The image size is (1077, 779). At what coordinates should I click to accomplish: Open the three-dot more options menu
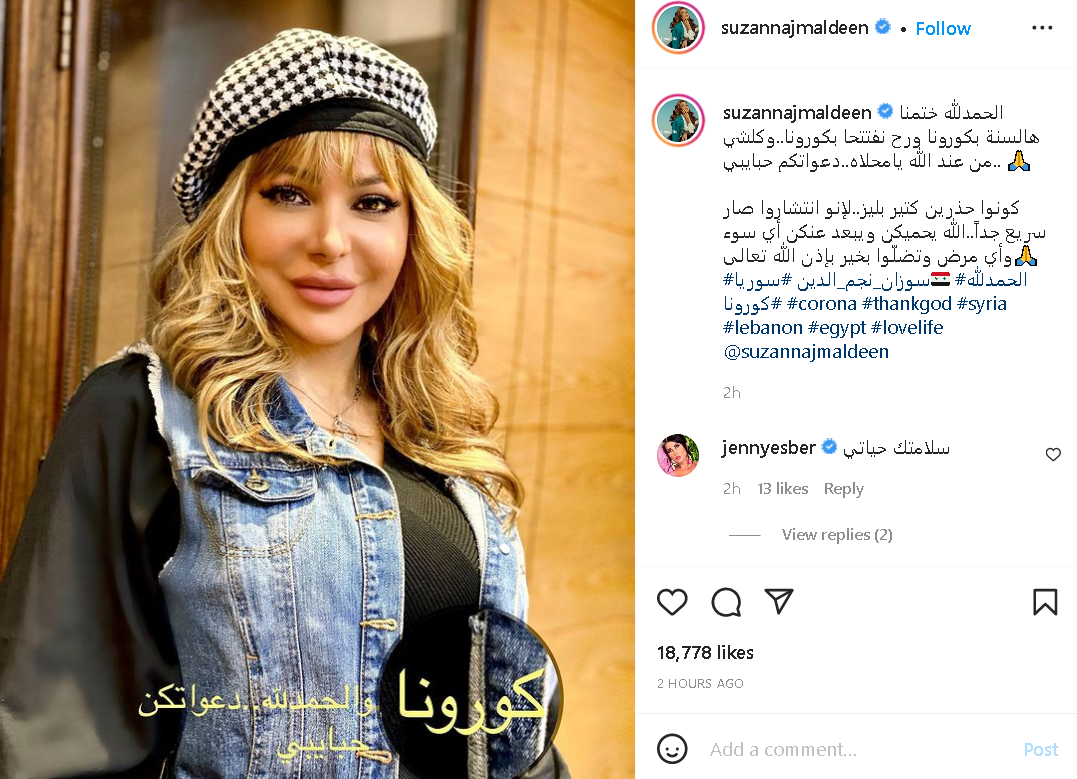[1042, 27]
